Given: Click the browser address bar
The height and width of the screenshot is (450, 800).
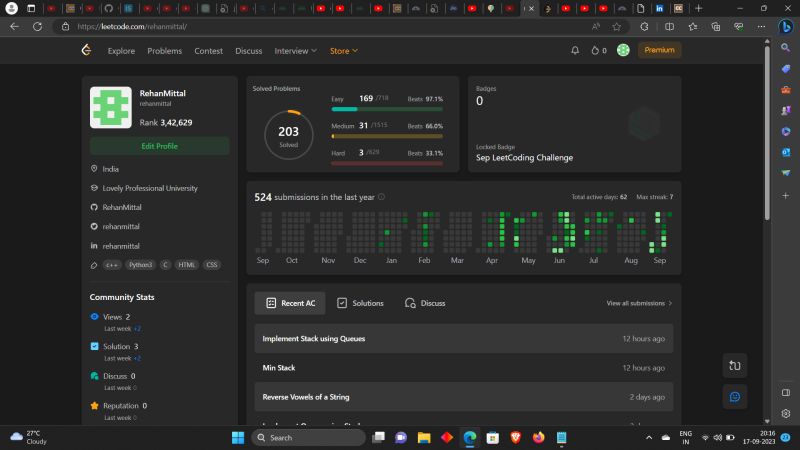Looking at the screenshot, I should pos(327,27).
